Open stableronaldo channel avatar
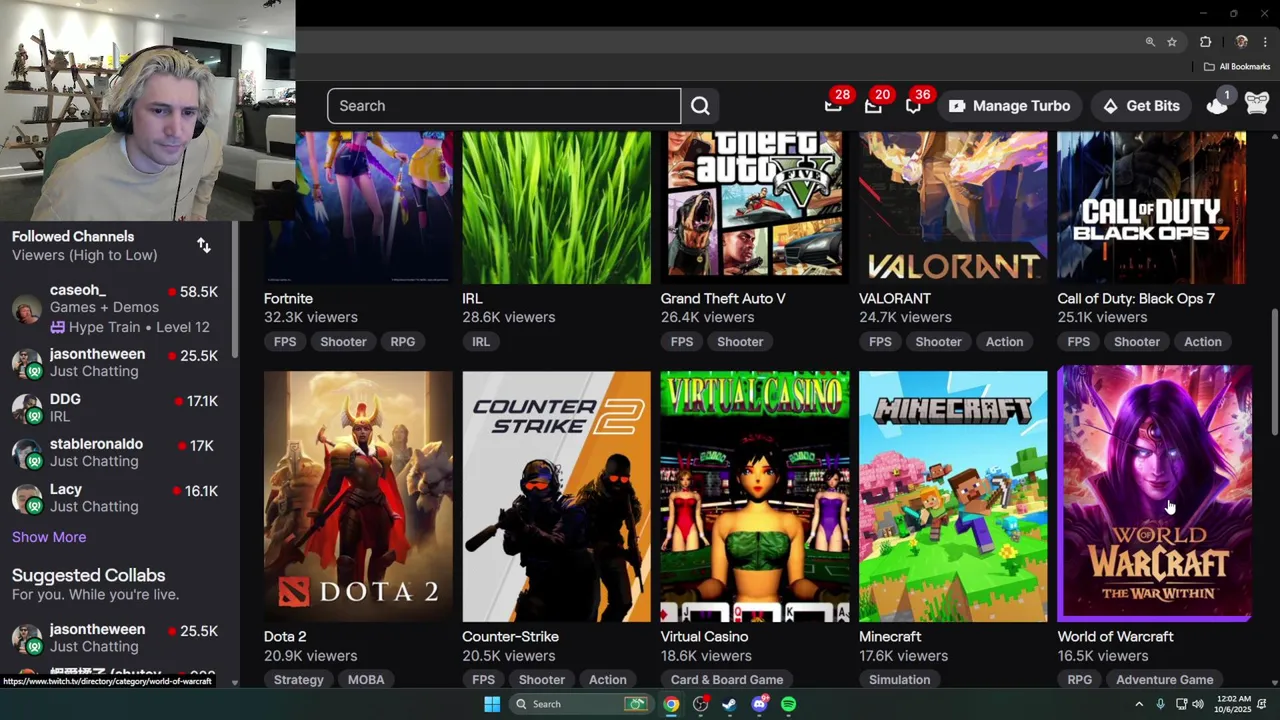 pyautogui.click(x=27, y=453)
